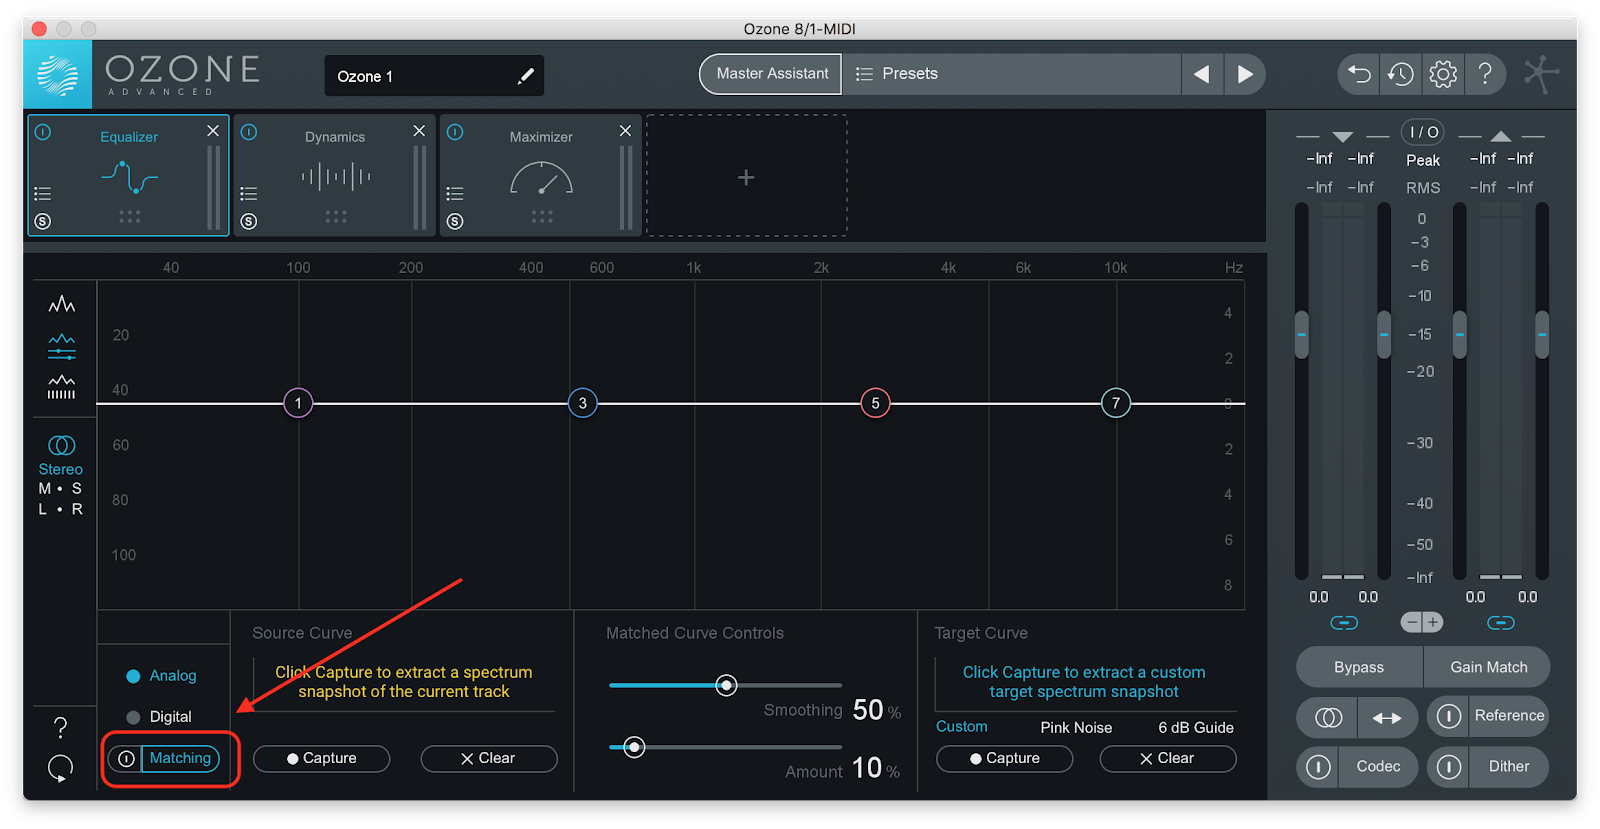
Task: Go to previous preset arrow
Action: coord(1202,74)
